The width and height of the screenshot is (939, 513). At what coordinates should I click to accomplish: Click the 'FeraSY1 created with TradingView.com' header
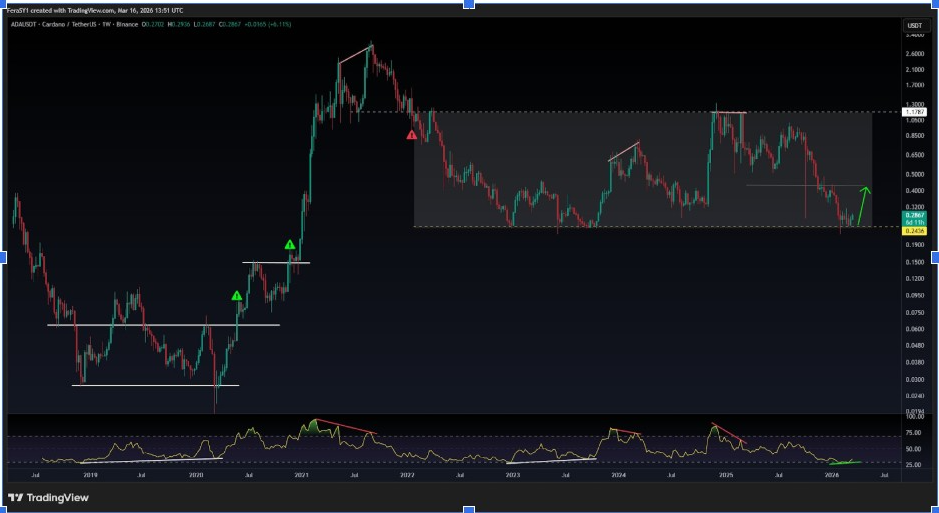click(x=60, y=11)
